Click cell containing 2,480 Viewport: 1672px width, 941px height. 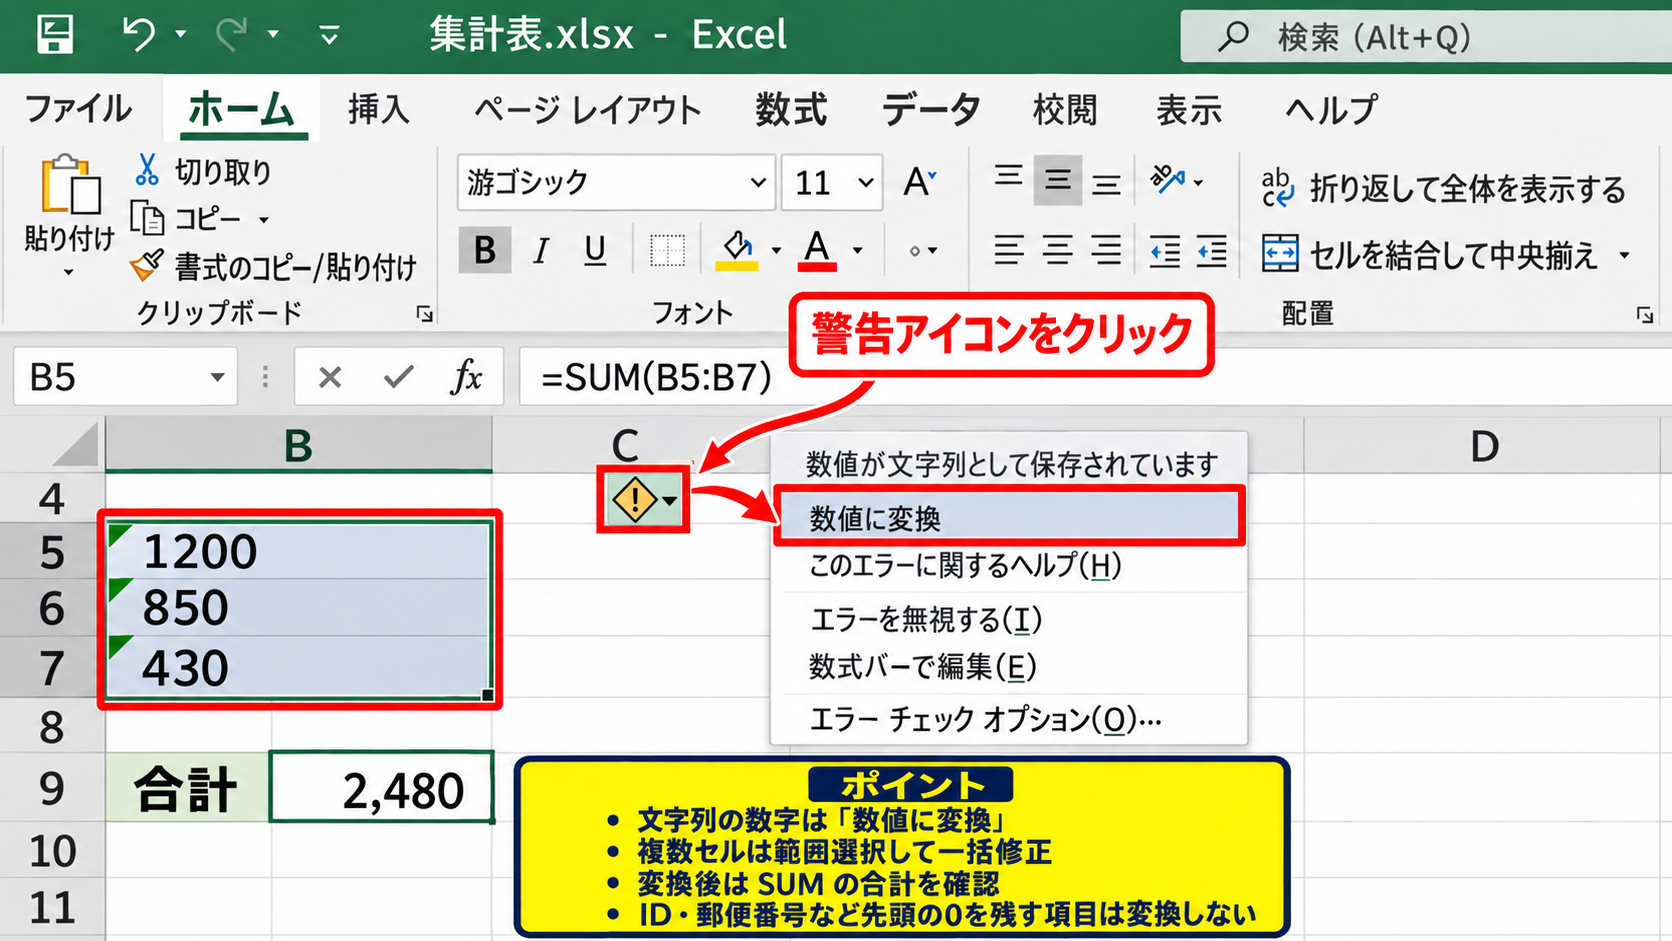(x=381, y=788)
